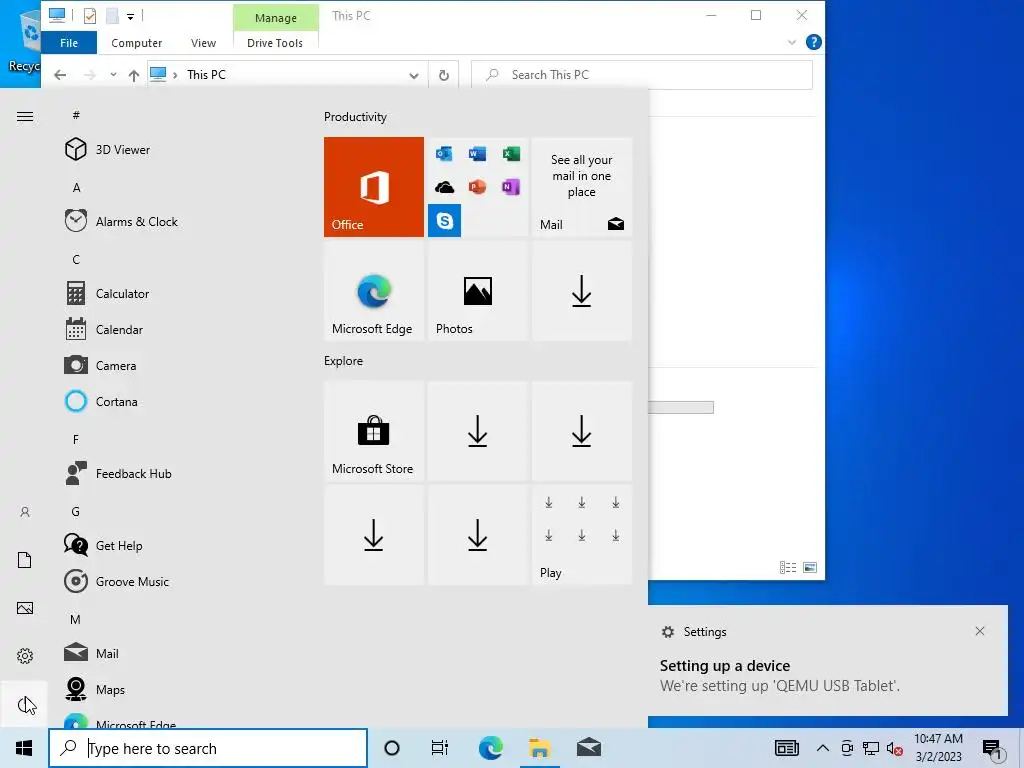Open OneDrive icon in Office folder tile
Viewport: 1024px width, 768px height.
click(444, 187)
